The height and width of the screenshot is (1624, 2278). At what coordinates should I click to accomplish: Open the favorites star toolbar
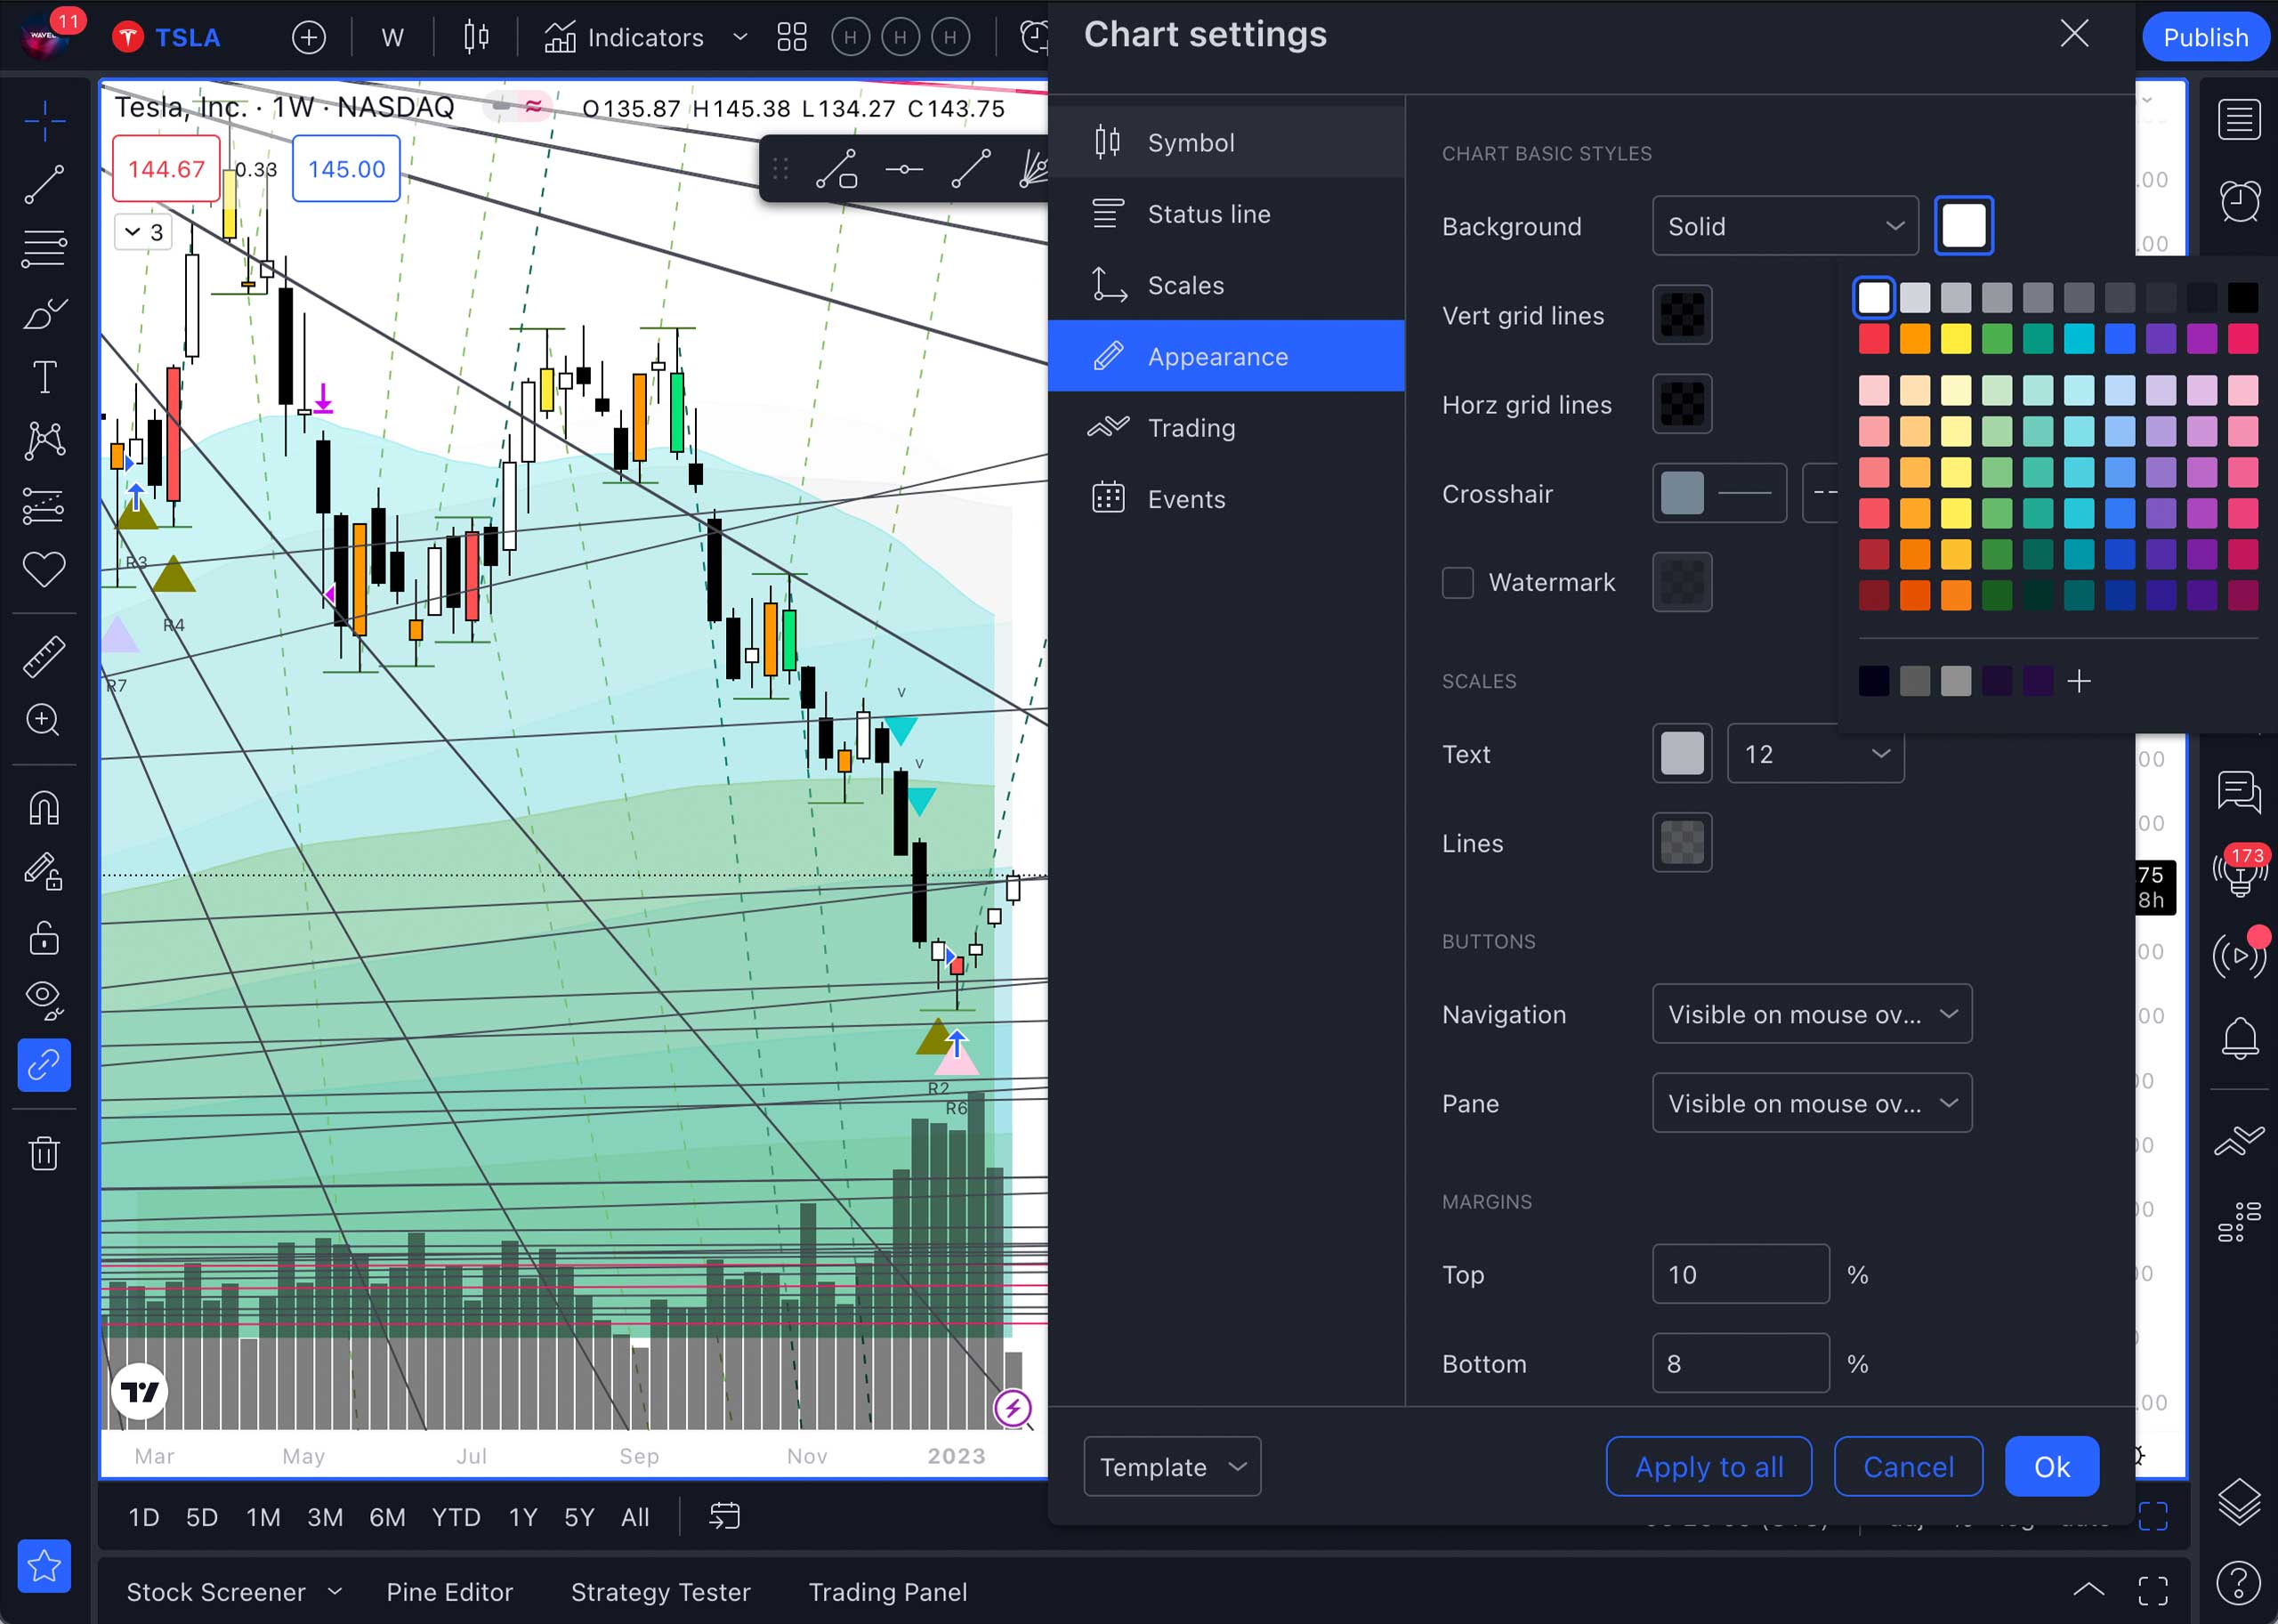click(x=44, y=1566)
